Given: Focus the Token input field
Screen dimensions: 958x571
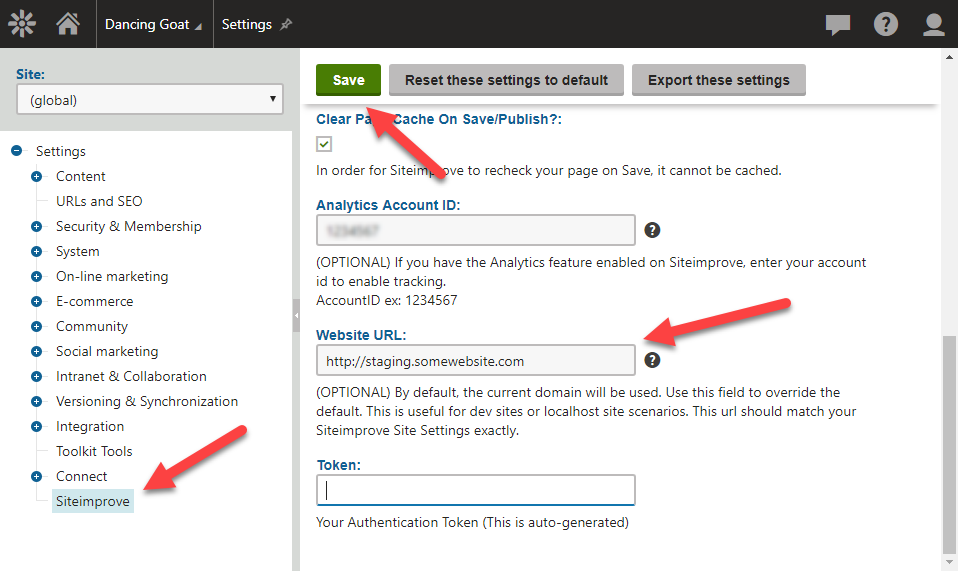Looking at the screenshot, I should point(475,490).
